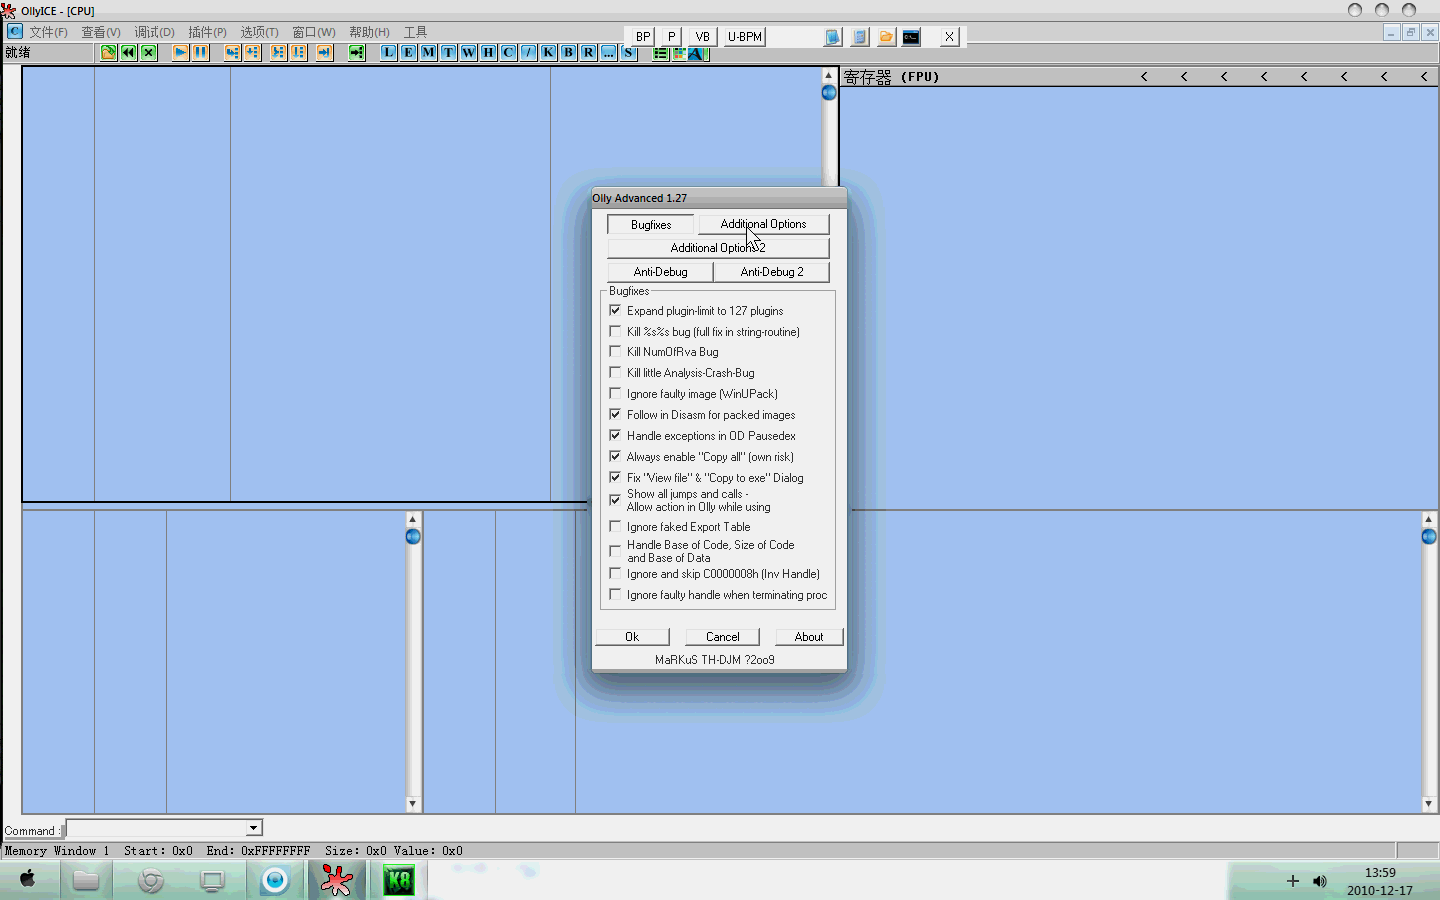Enable Kill %s%s bug checkbox
1440x900 pixels.
tap(615, 331)
